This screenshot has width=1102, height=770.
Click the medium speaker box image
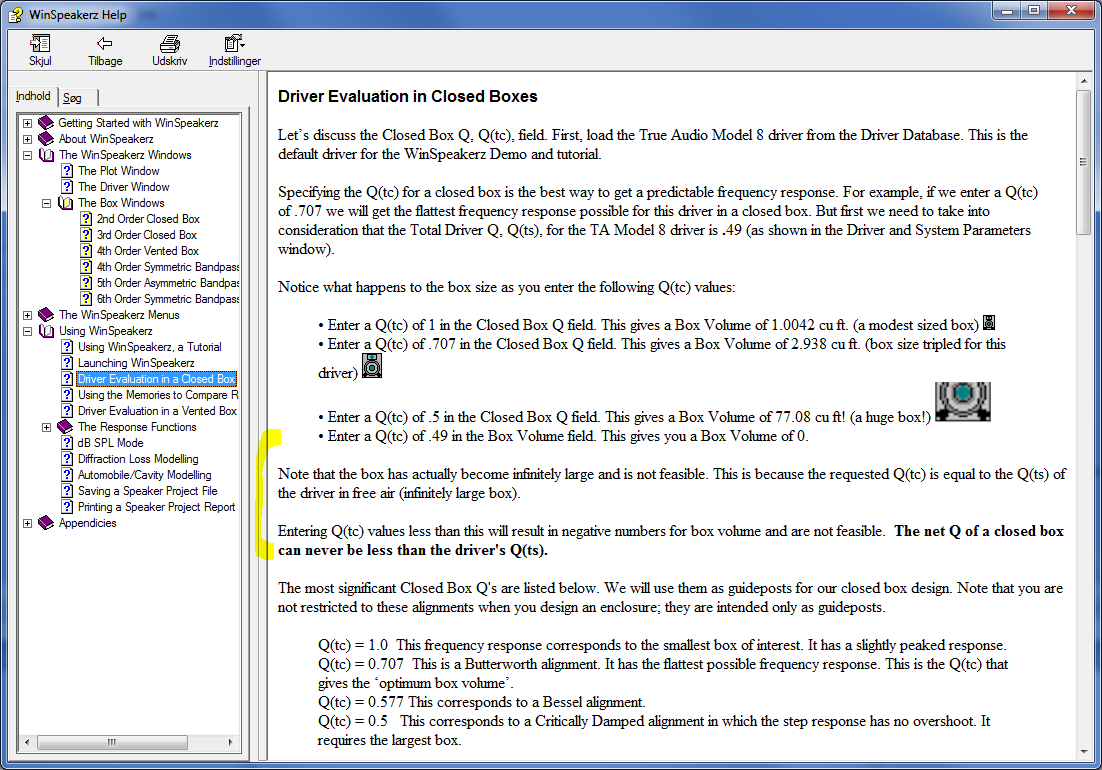[x=372, y=365]
